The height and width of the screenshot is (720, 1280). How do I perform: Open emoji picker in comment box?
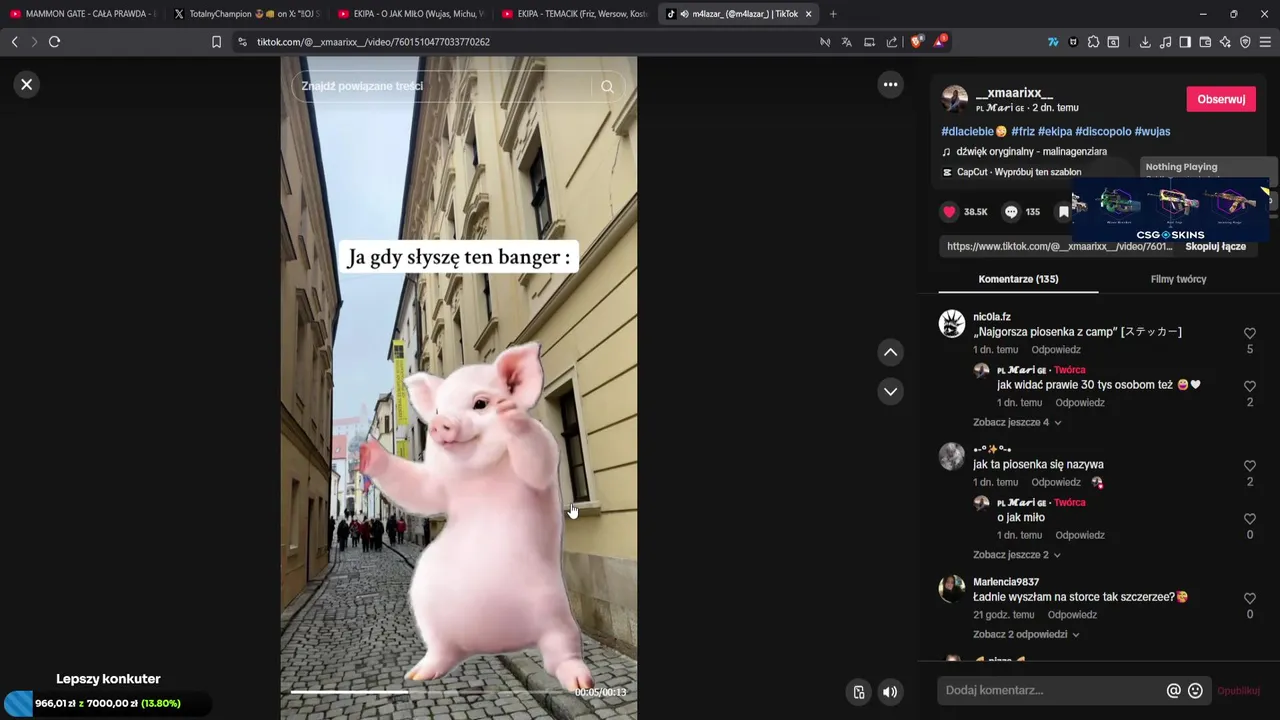(x=1195, y=691)
